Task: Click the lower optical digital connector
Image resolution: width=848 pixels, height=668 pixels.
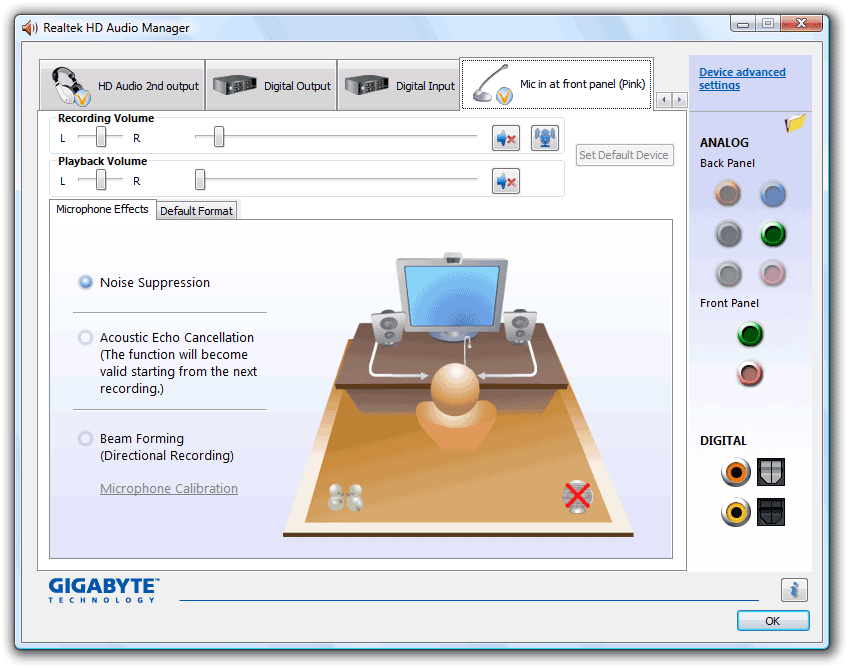Action: point(771,512)
